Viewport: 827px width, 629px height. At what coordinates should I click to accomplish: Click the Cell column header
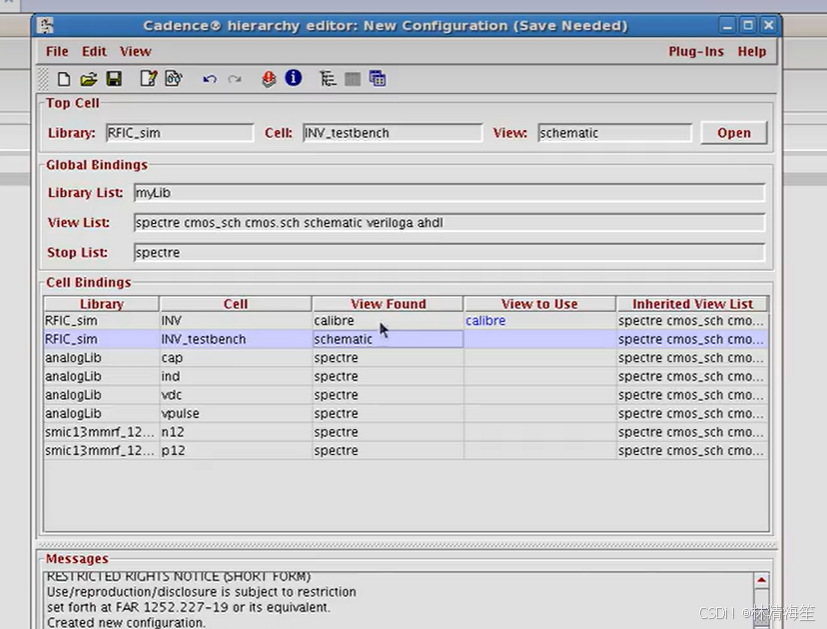(235, 304)
